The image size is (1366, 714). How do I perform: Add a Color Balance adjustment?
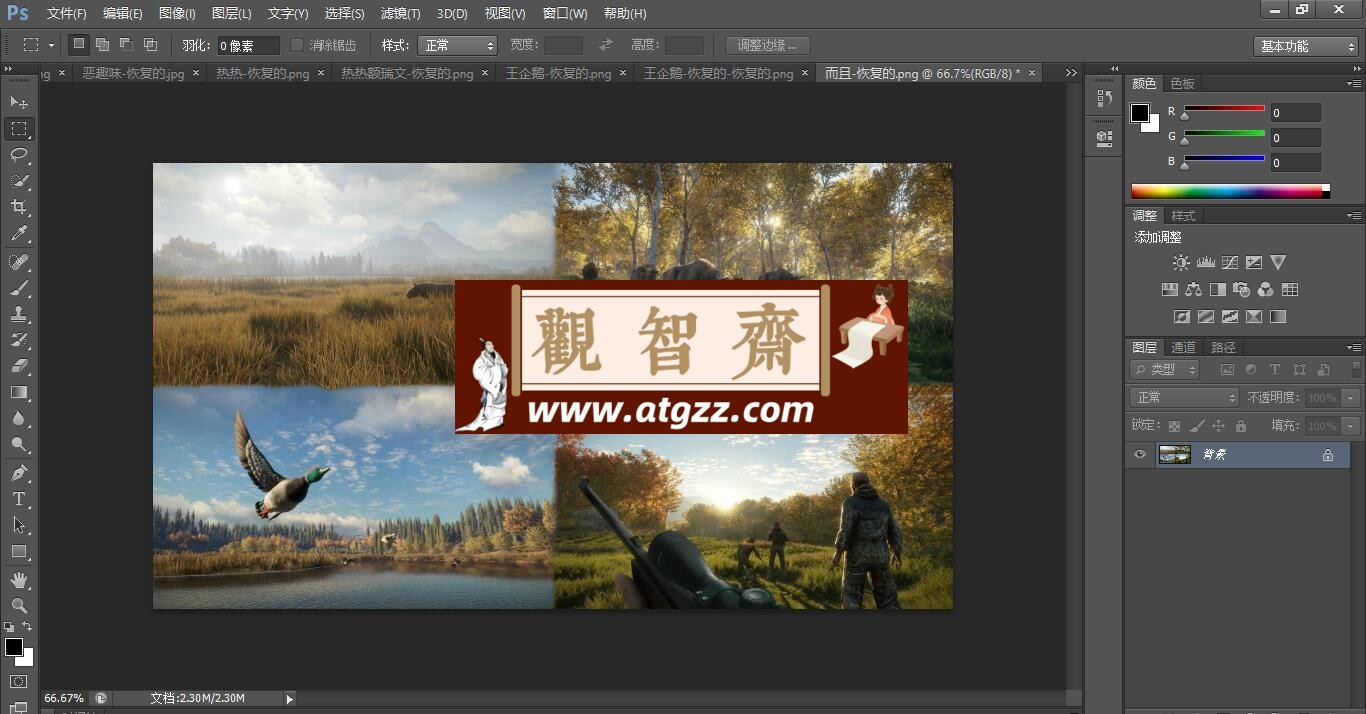pos(1193,289)
